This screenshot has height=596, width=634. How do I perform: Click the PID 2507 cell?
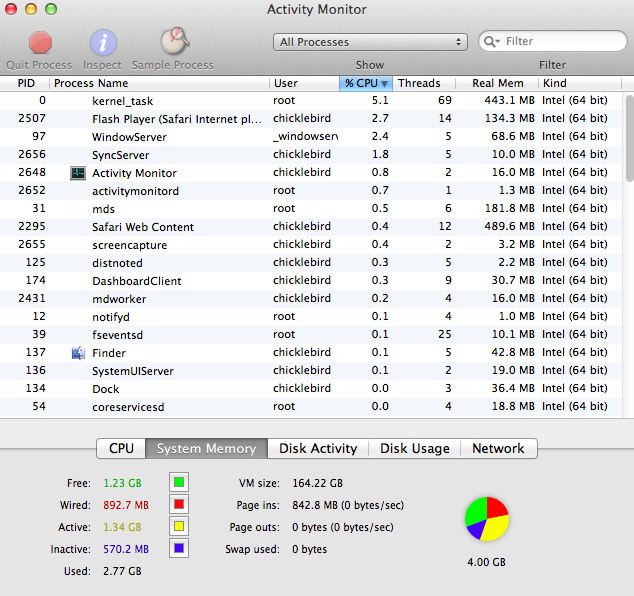point(32,118)
